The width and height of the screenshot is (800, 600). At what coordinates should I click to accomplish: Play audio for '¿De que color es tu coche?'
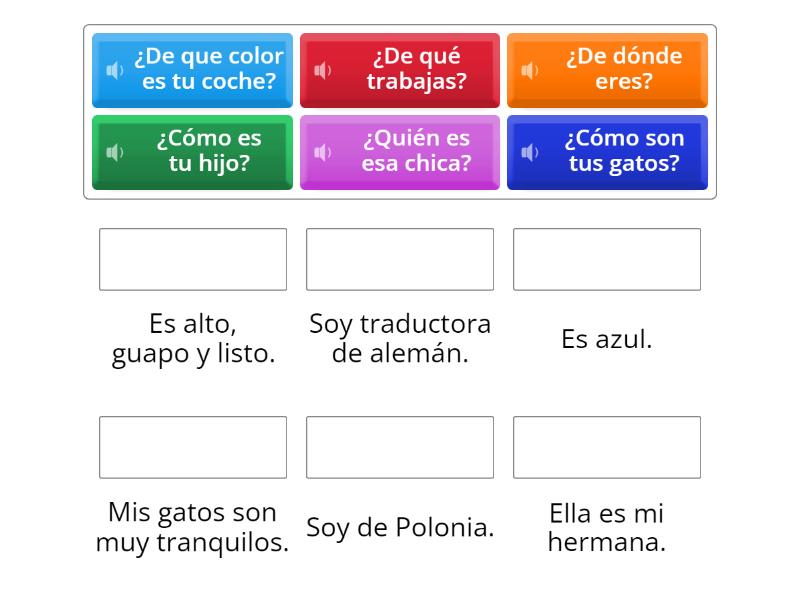click(117, 70)
